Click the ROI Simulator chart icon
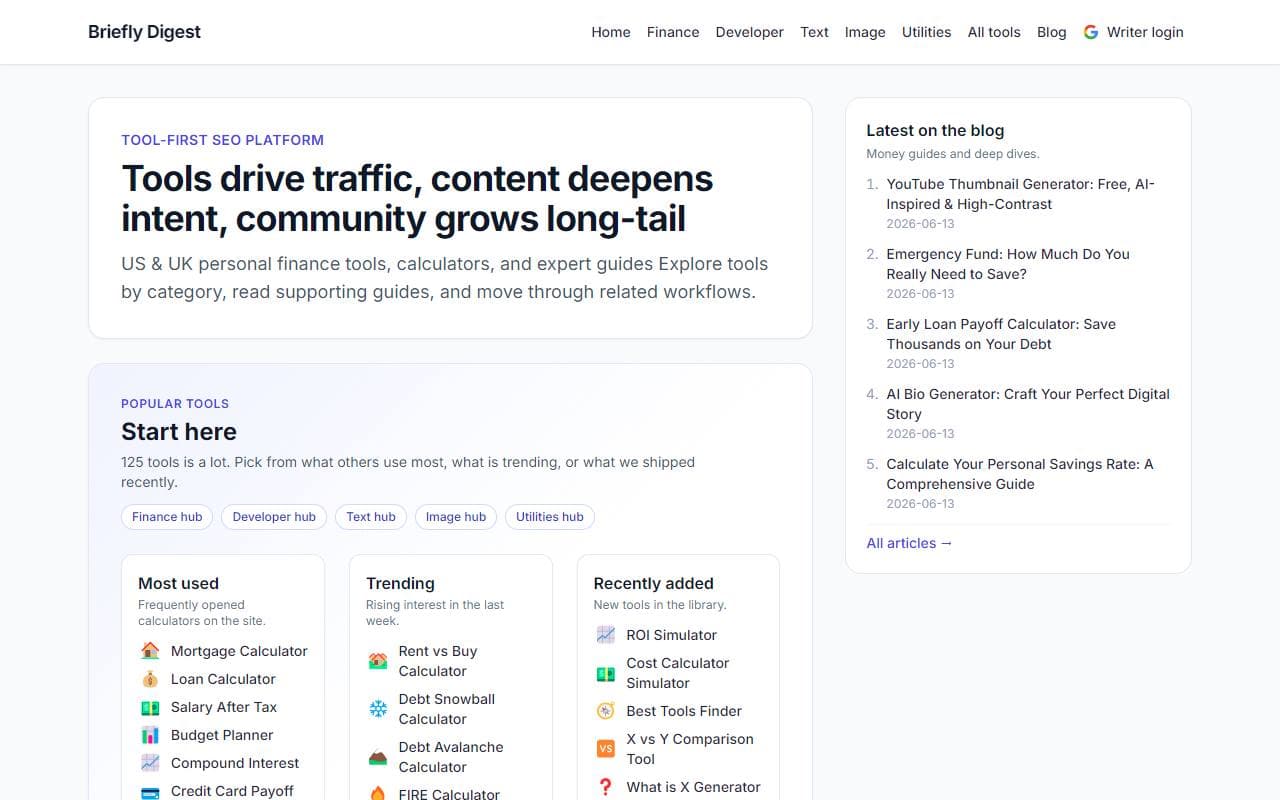This screenshot has width=1280, height=800. click(606, 635)
